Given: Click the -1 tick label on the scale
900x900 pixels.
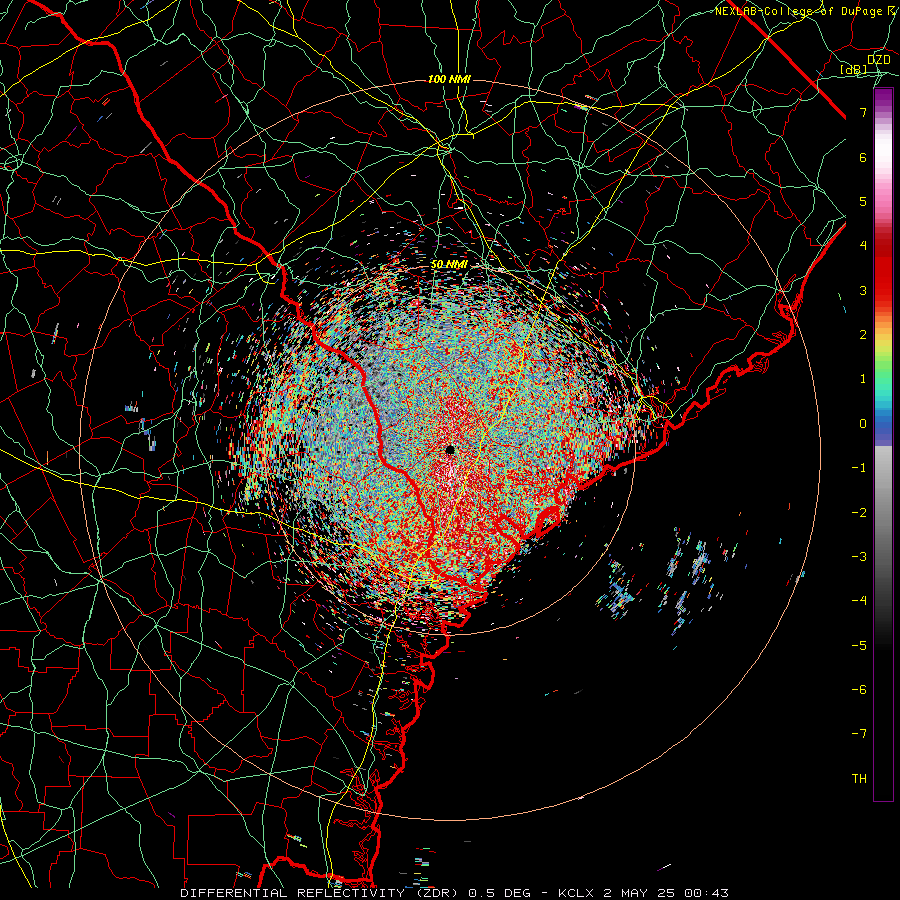Looking at the screenshot, I should coord(859,468).
